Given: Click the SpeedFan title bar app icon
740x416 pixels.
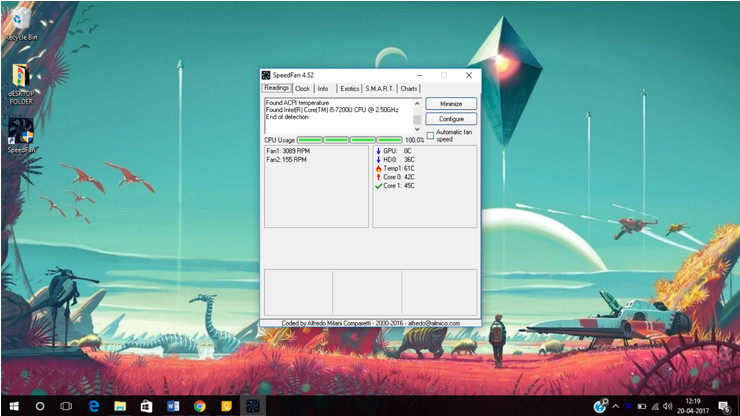Looking at the screenshot, I should [266, 75].
